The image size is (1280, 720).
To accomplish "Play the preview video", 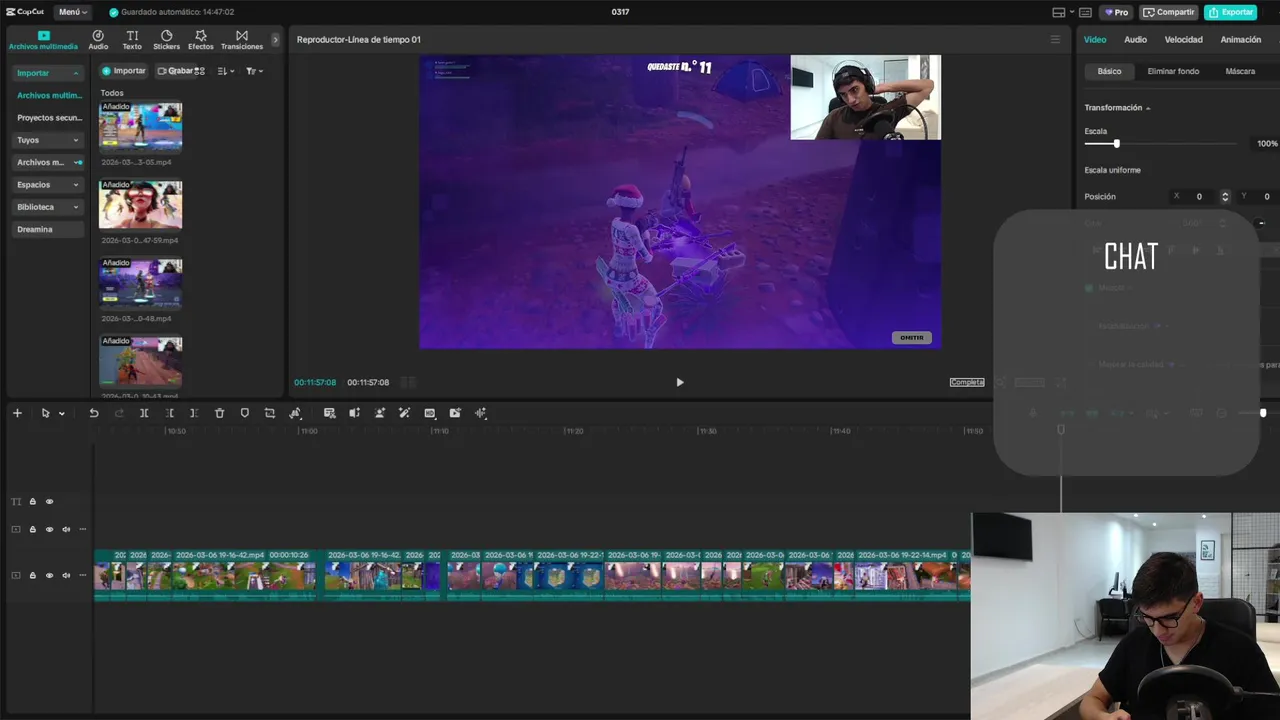I will (x=680, y=382).
